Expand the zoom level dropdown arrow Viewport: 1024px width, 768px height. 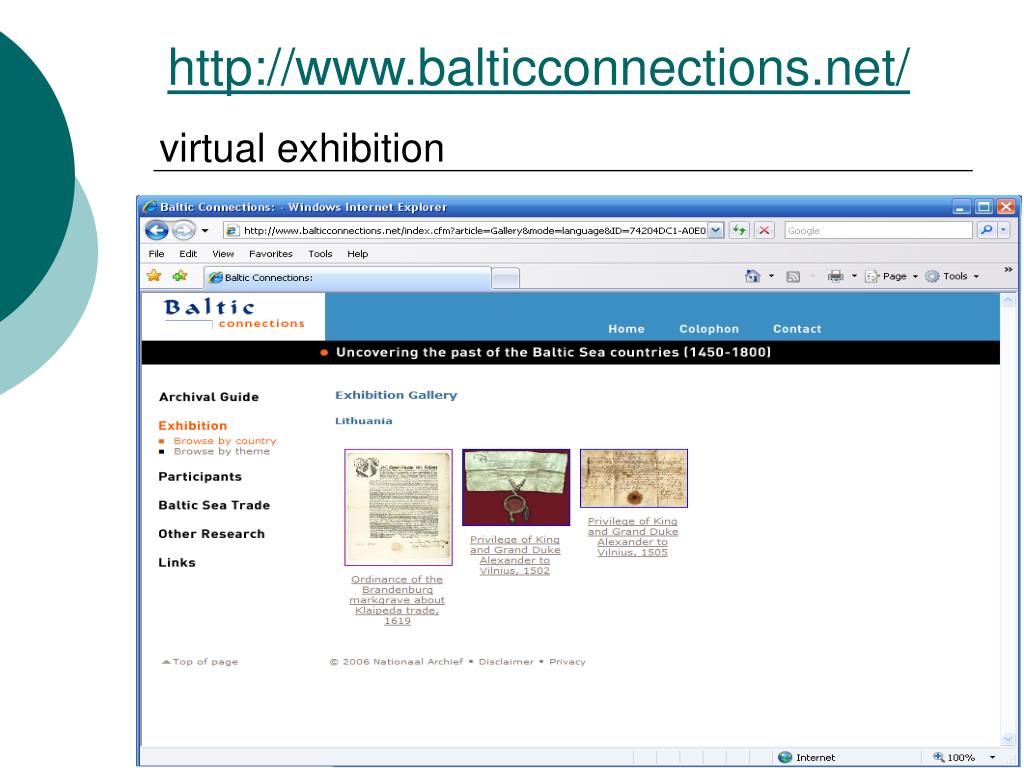point(992,758)
